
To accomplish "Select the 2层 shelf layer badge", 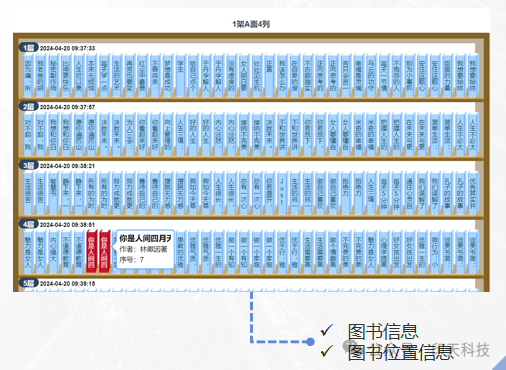I will [28, 106].
